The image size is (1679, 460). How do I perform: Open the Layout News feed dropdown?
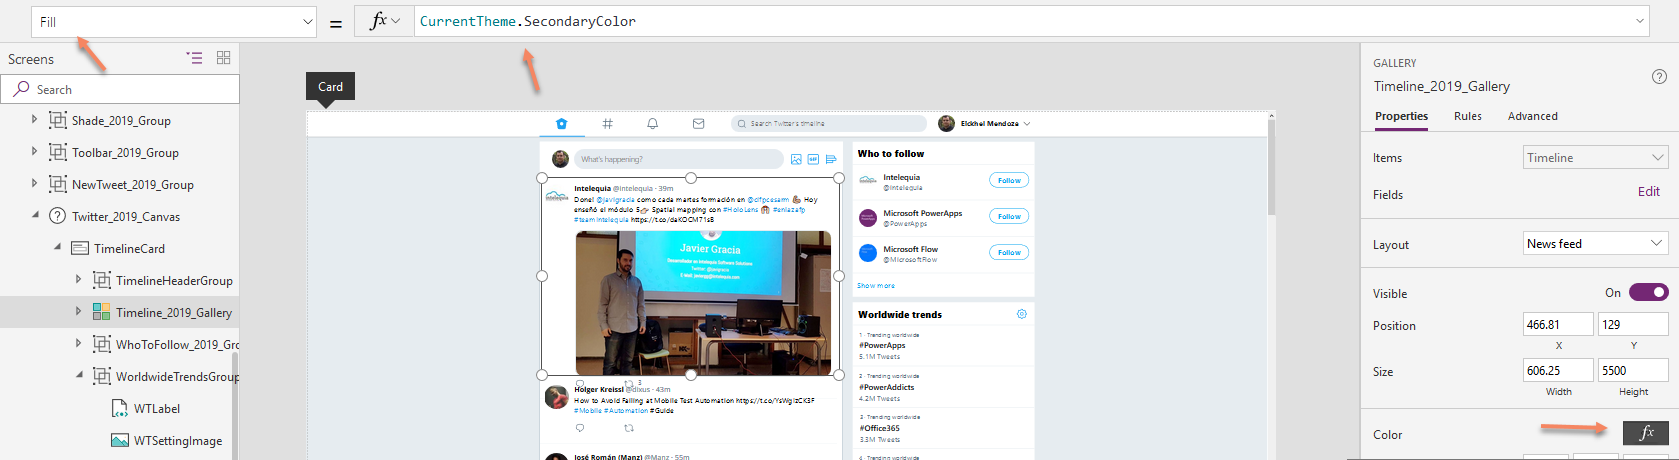pos(1594,244)
